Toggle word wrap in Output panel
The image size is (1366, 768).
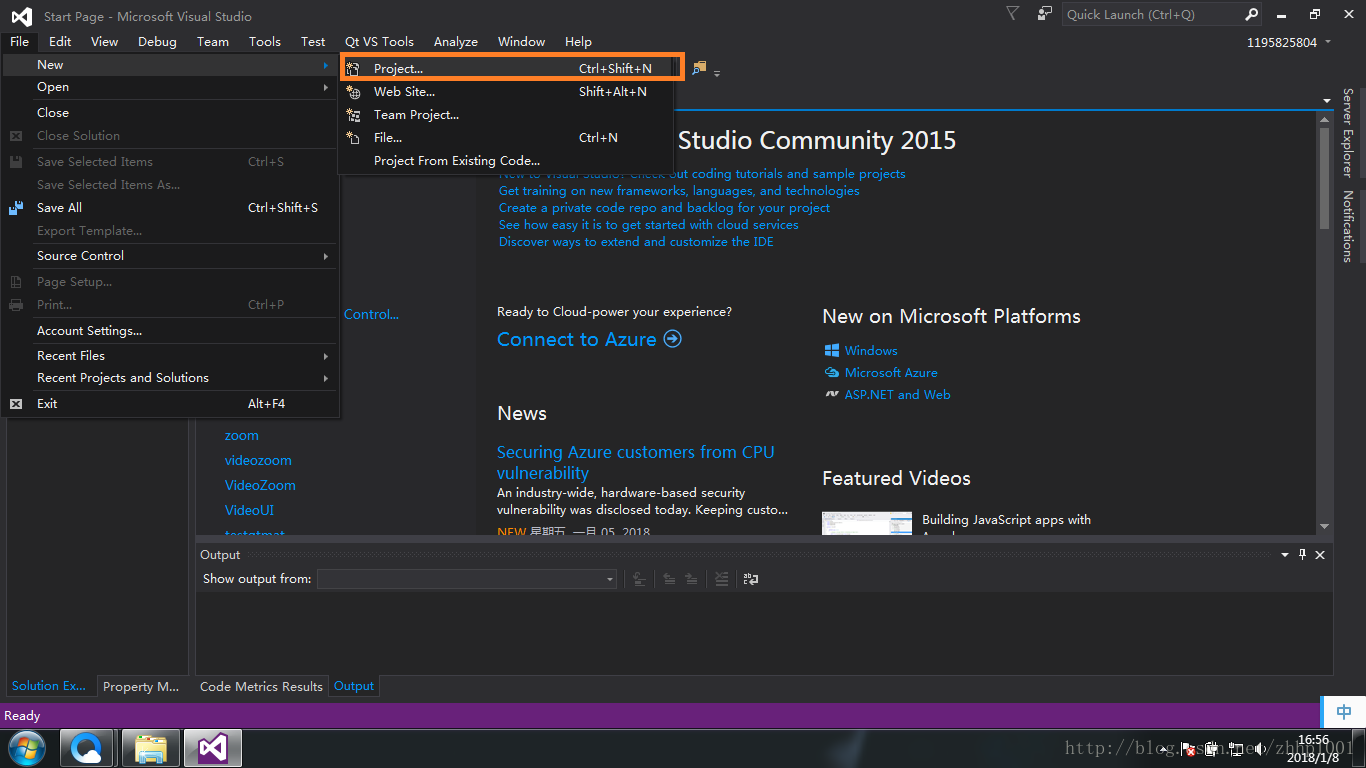pos(751,579)
